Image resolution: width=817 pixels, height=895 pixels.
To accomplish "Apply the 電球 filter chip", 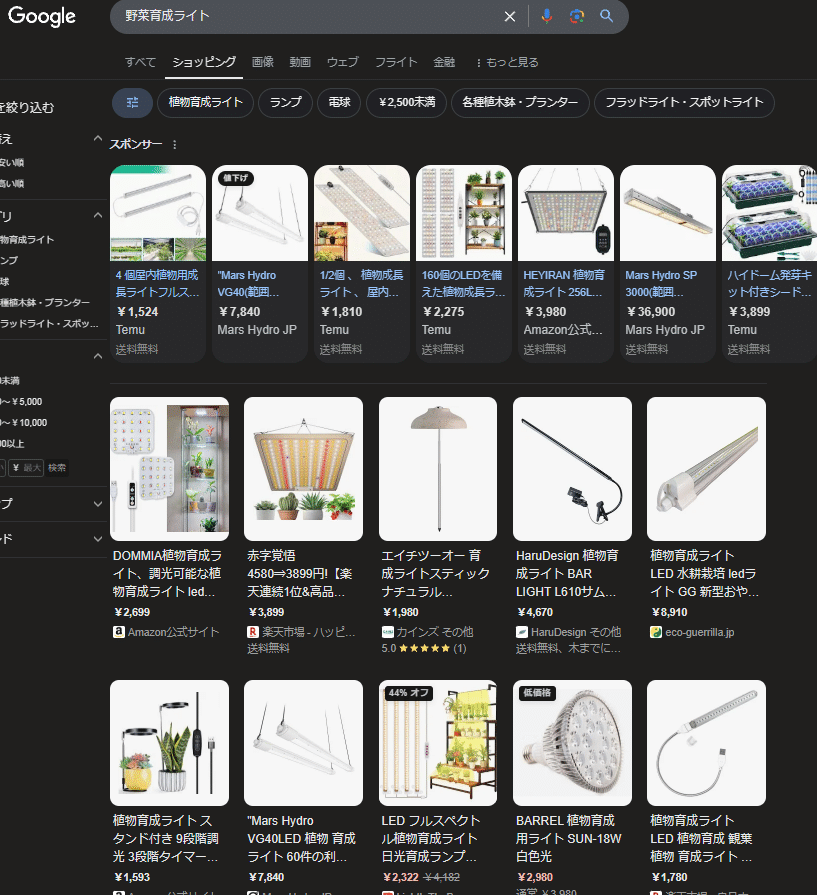I will (339, 103).
